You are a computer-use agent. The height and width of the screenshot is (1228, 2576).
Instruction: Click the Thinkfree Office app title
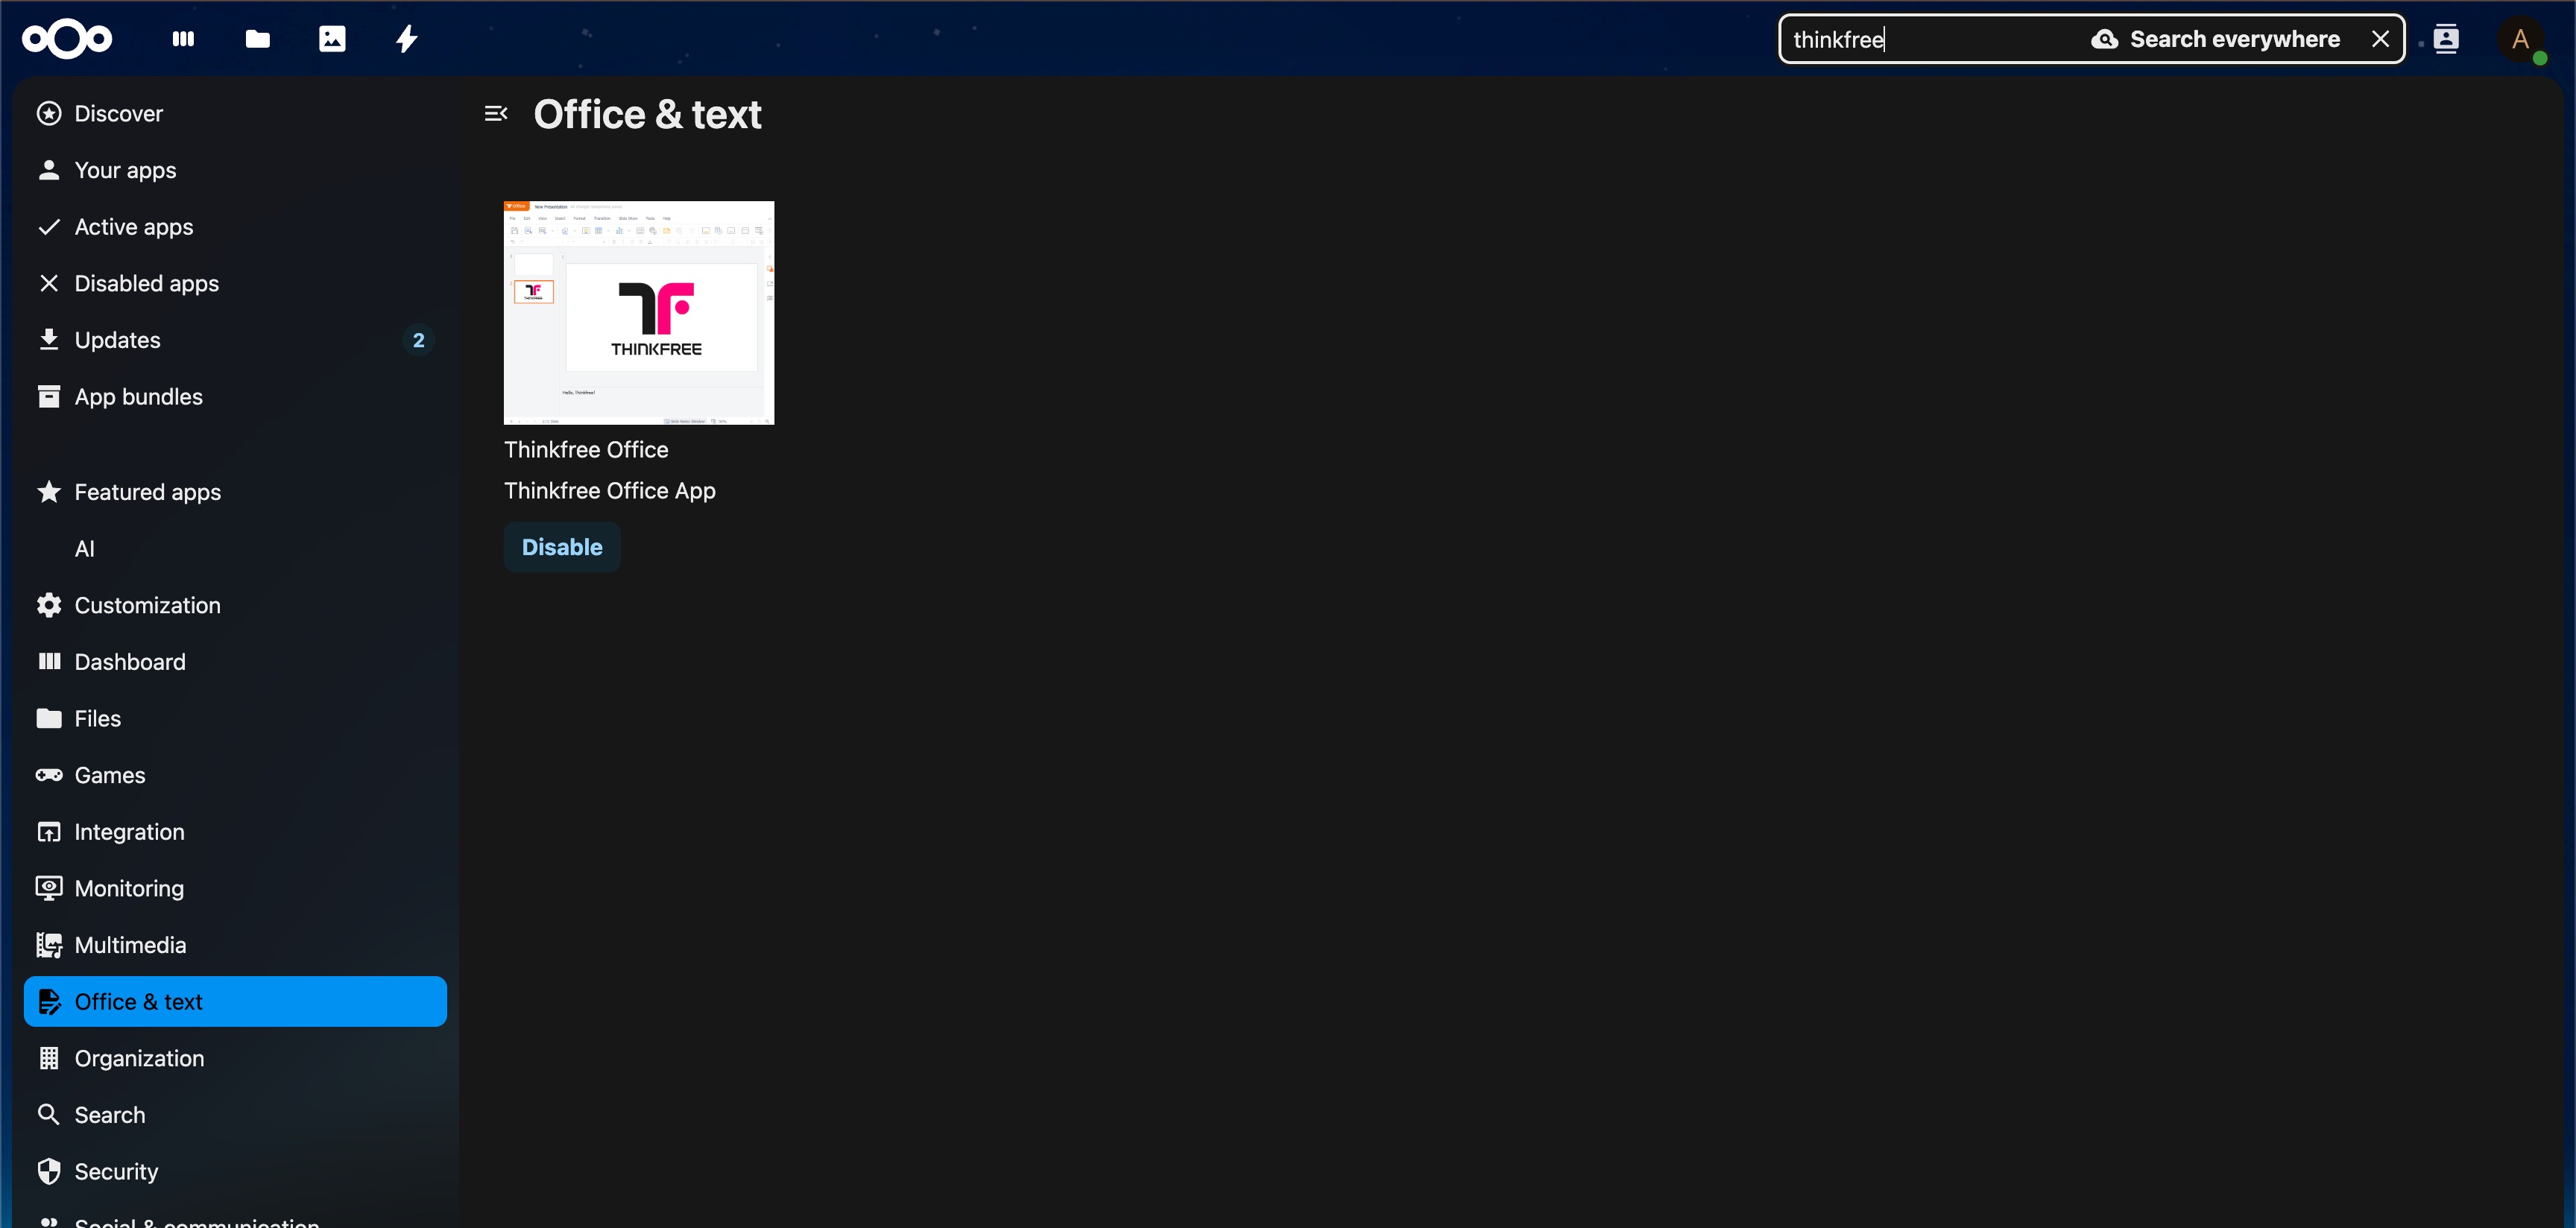pyautogui.click(x=586, y=450)
